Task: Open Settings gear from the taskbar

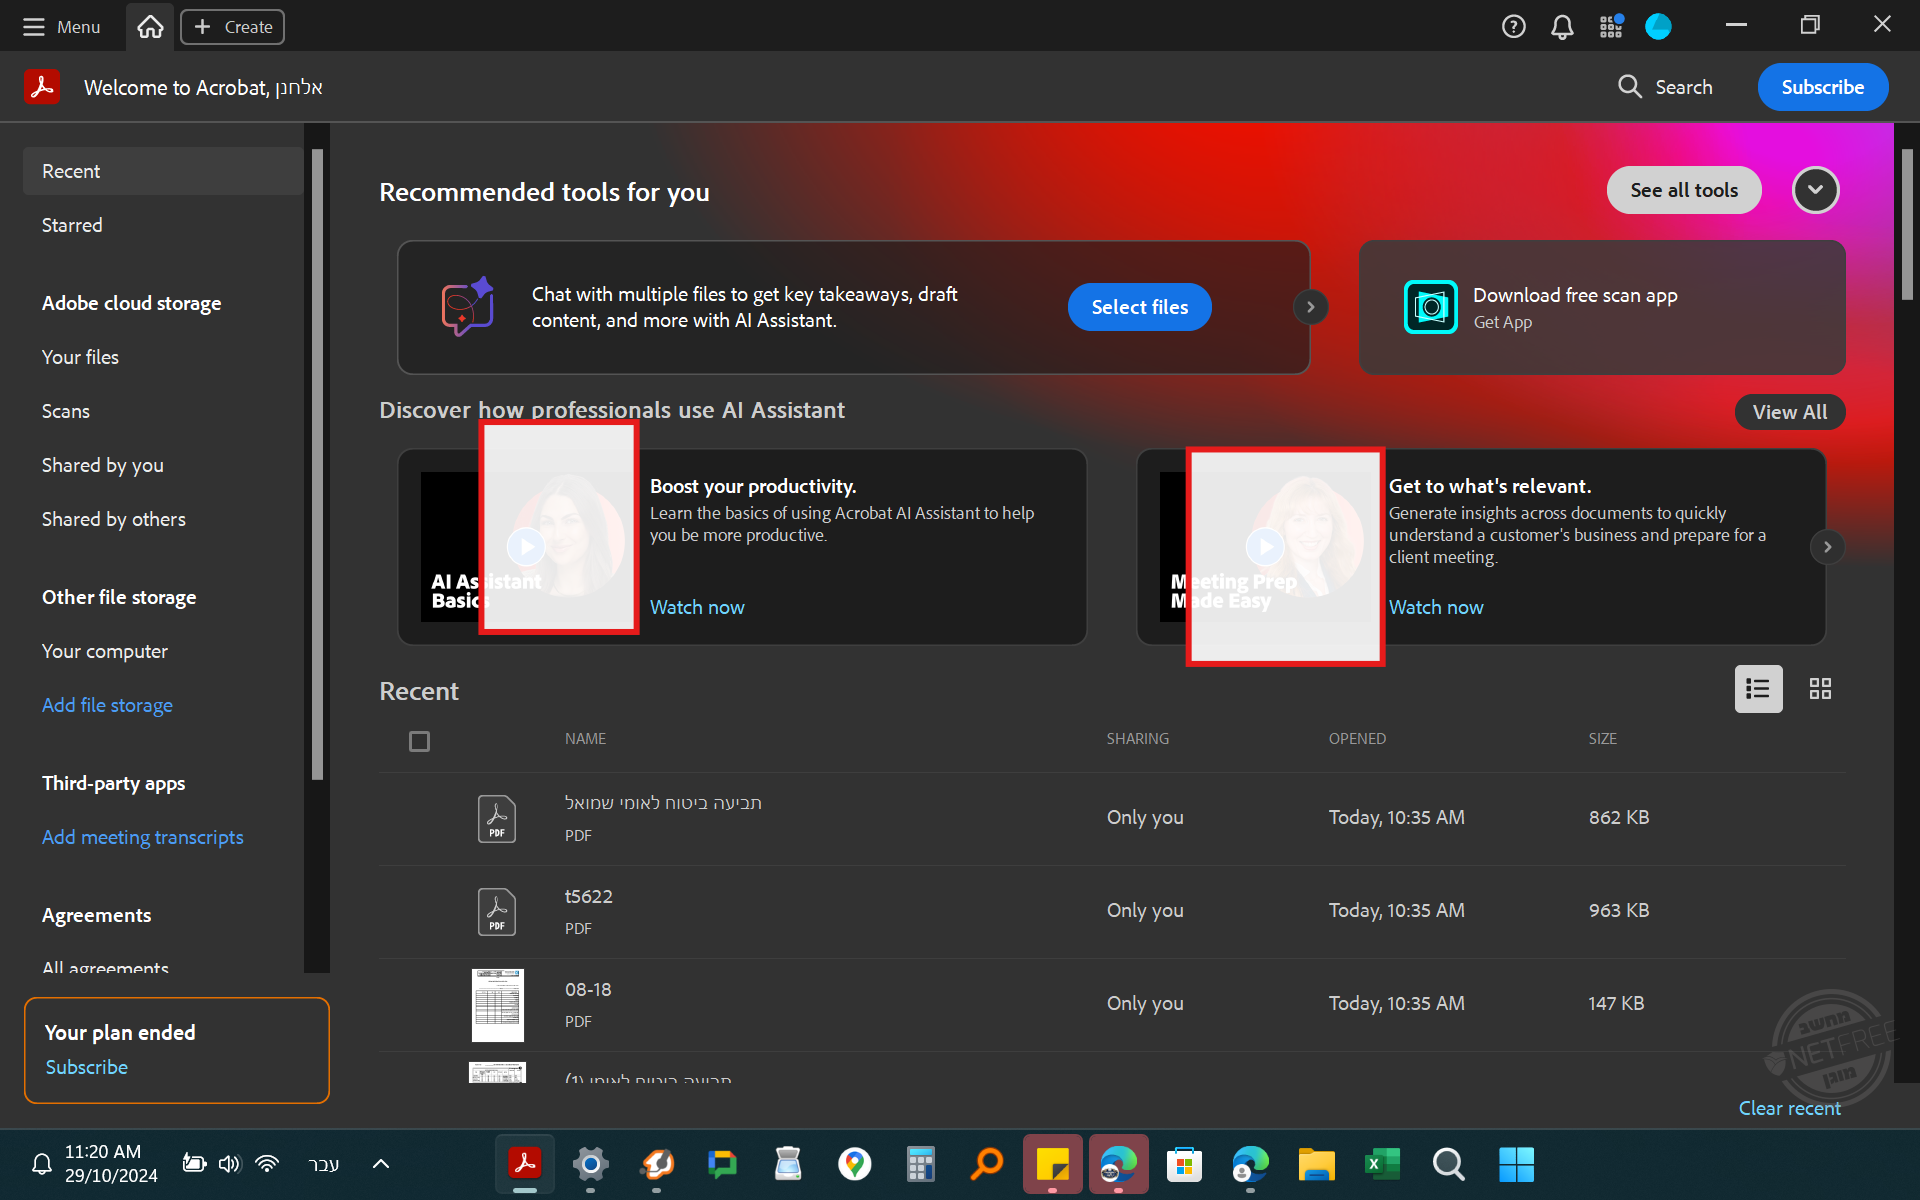Action: [x=591, y=1164]
